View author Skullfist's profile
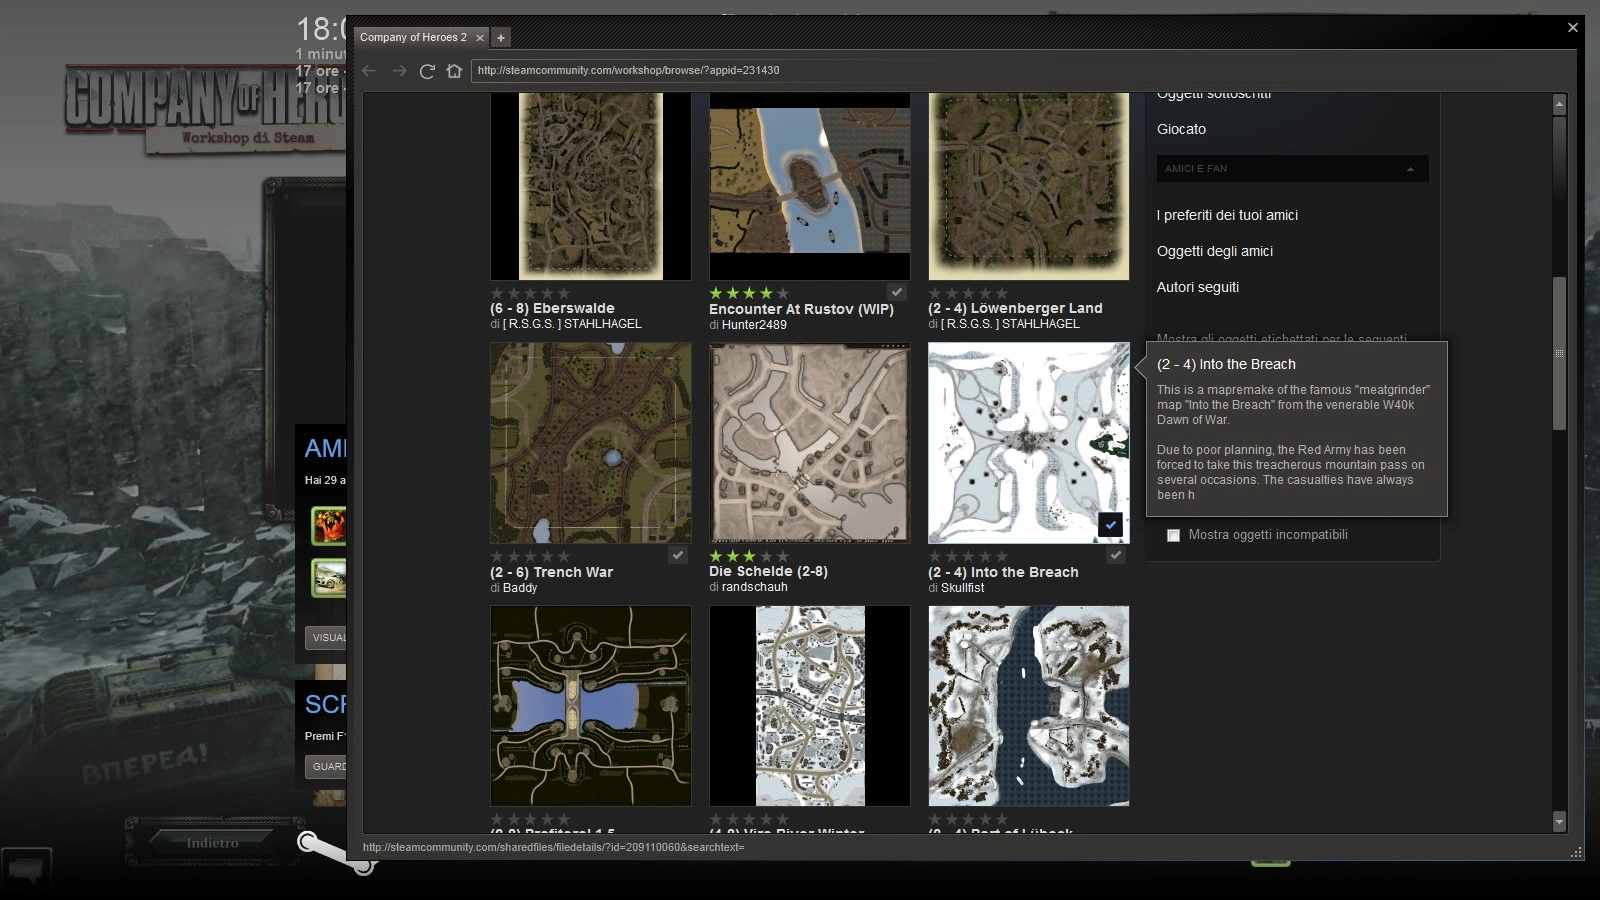Screen dimensions: 1600x900 (963, 588)
